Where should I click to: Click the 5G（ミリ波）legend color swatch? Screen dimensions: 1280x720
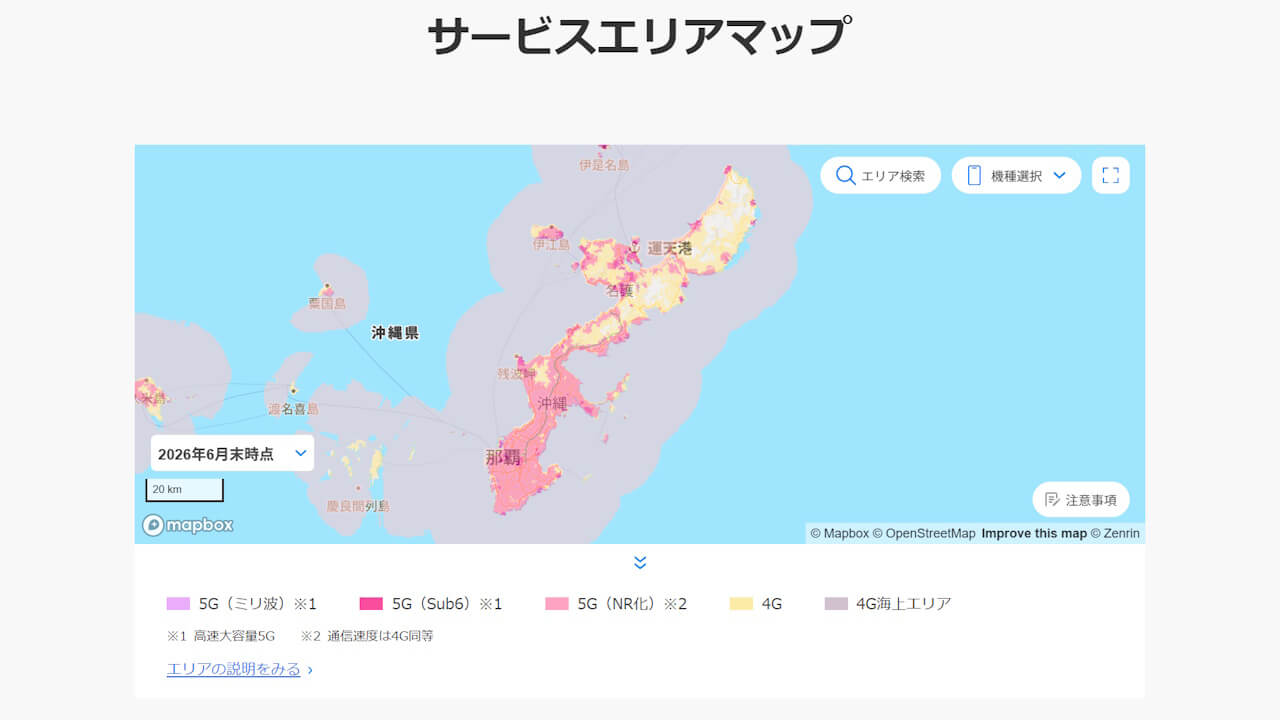point(178,604)
